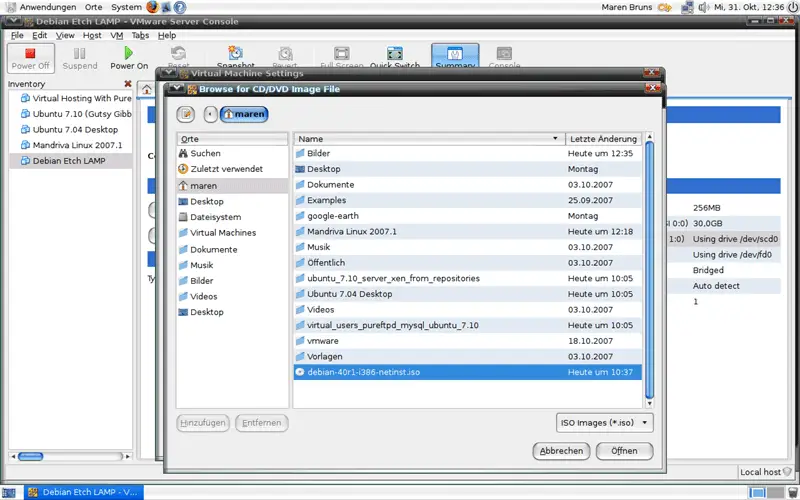Click the Power On play icon
The image size is (800, 500).
tap(129, 53)
